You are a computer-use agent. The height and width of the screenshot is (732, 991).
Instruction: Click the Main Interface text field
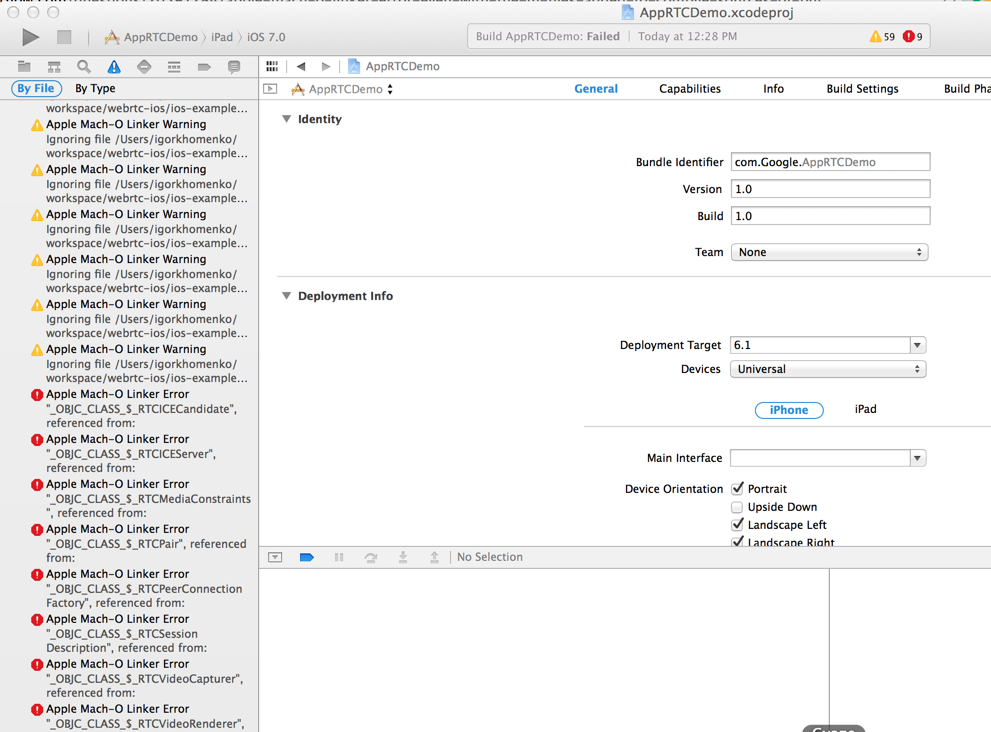tap(820, 458)
